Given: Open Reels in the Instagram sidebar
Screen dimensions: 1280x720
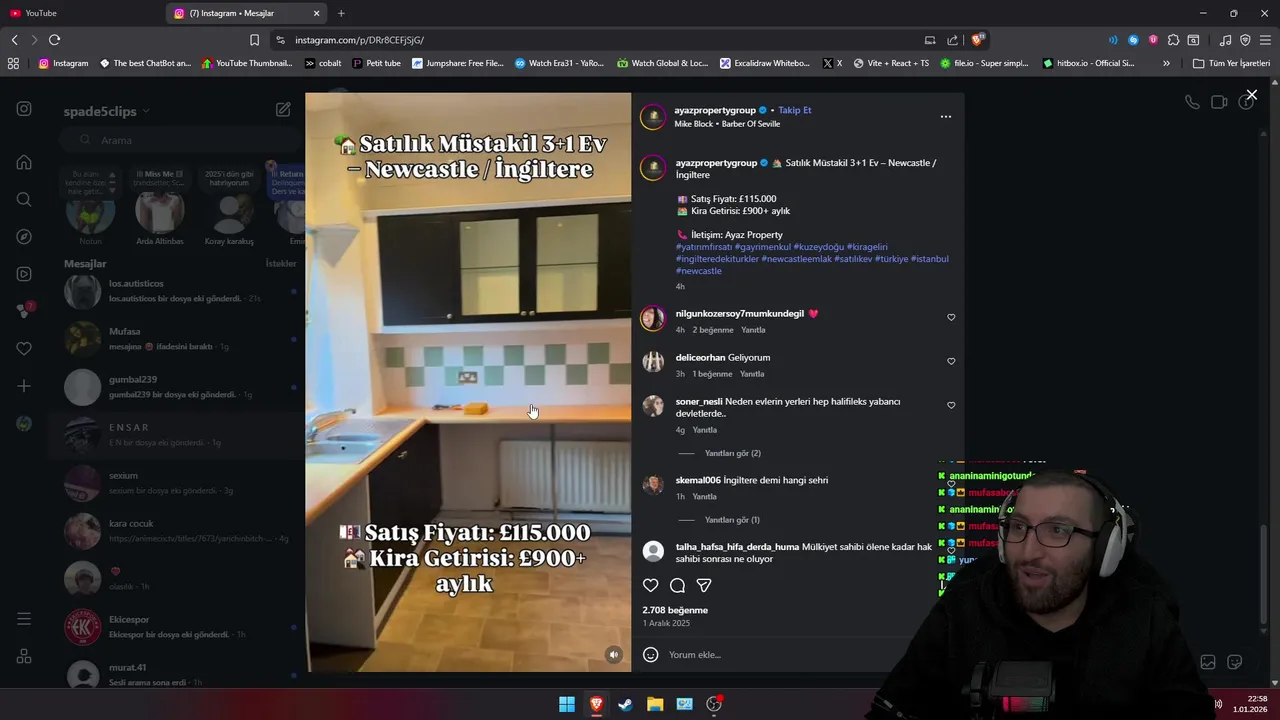Looking at the screenshot, I should pyautogui.click(x=24, y=274).
